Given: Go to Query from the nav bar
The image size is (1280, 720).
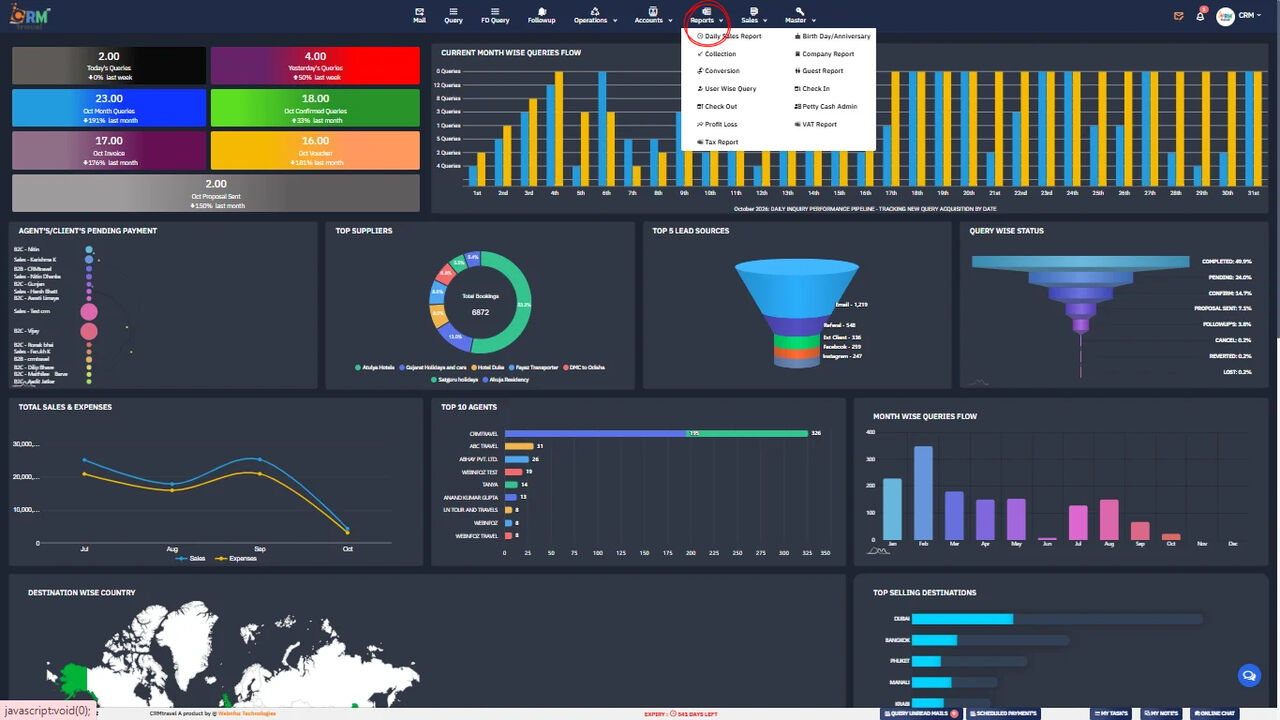Looking at the screenshot, I should click(x=453, y=15).
